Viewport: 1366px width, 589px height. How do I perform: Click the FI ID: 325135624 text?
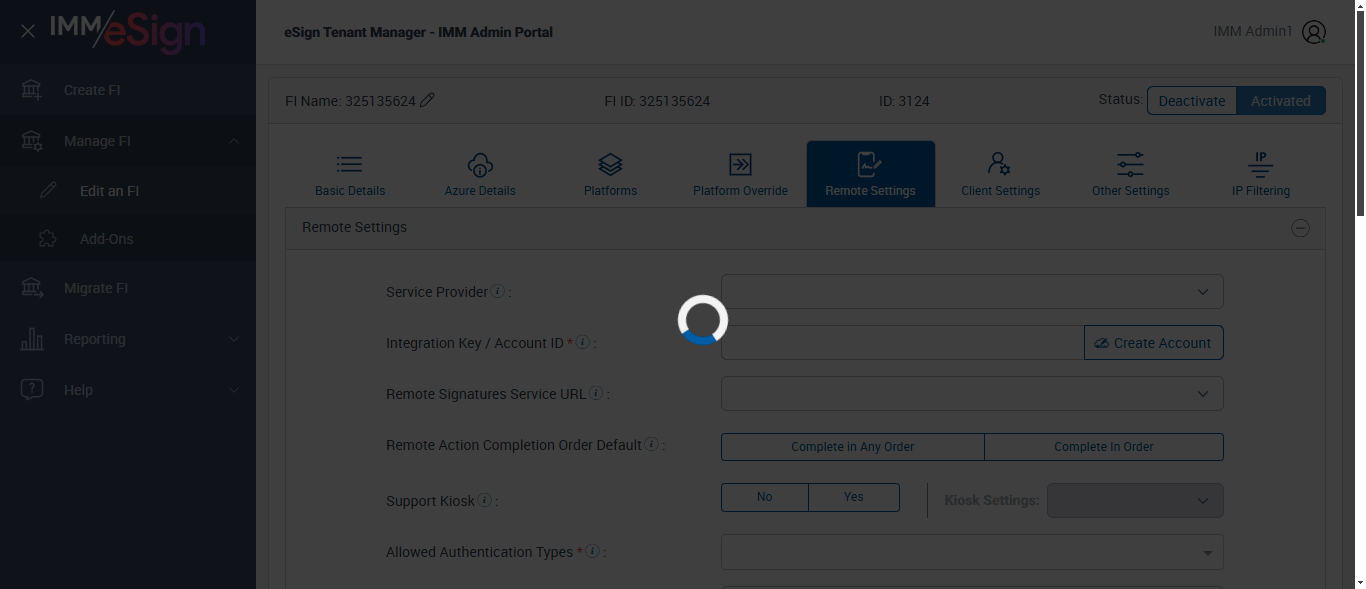[657, 101]
